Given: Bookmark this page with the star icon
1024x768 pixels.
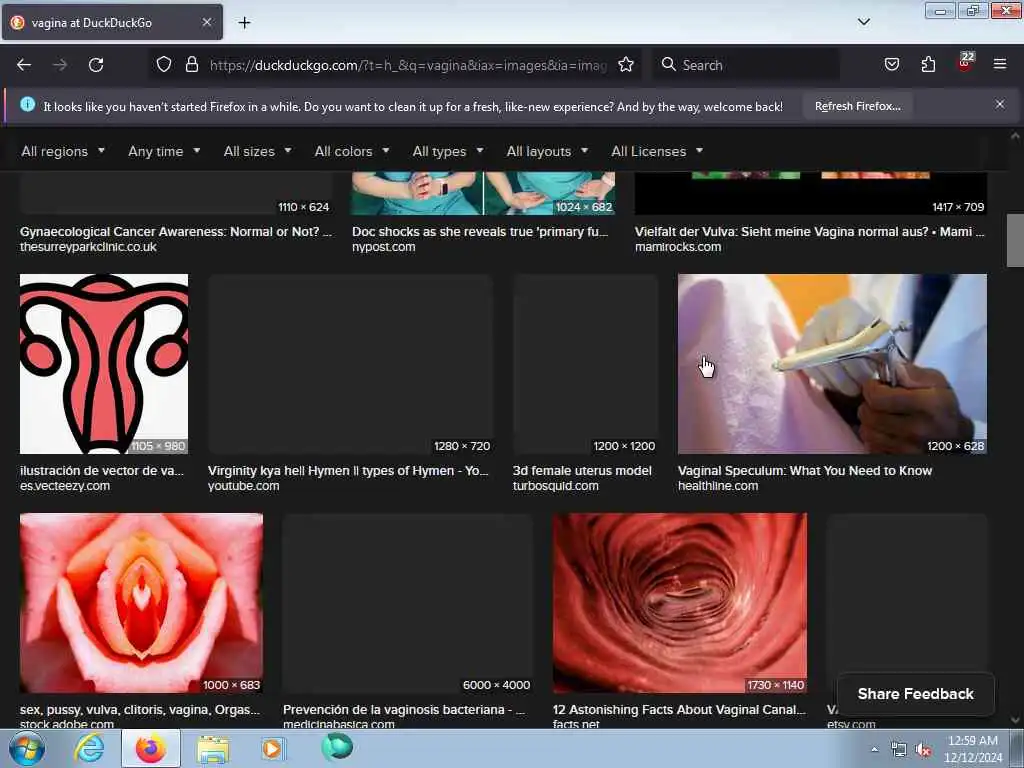Looking at the screenshot, I should (626, 64).
